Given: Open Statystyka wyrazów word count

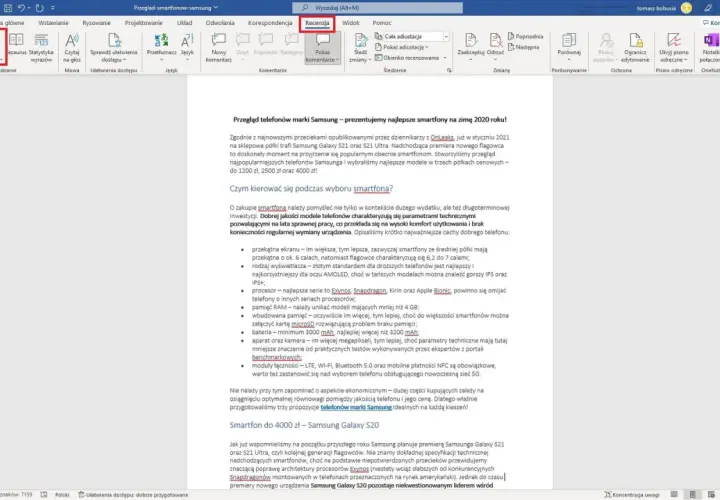Looking at the screenshot, I should (x=41, y=47).
